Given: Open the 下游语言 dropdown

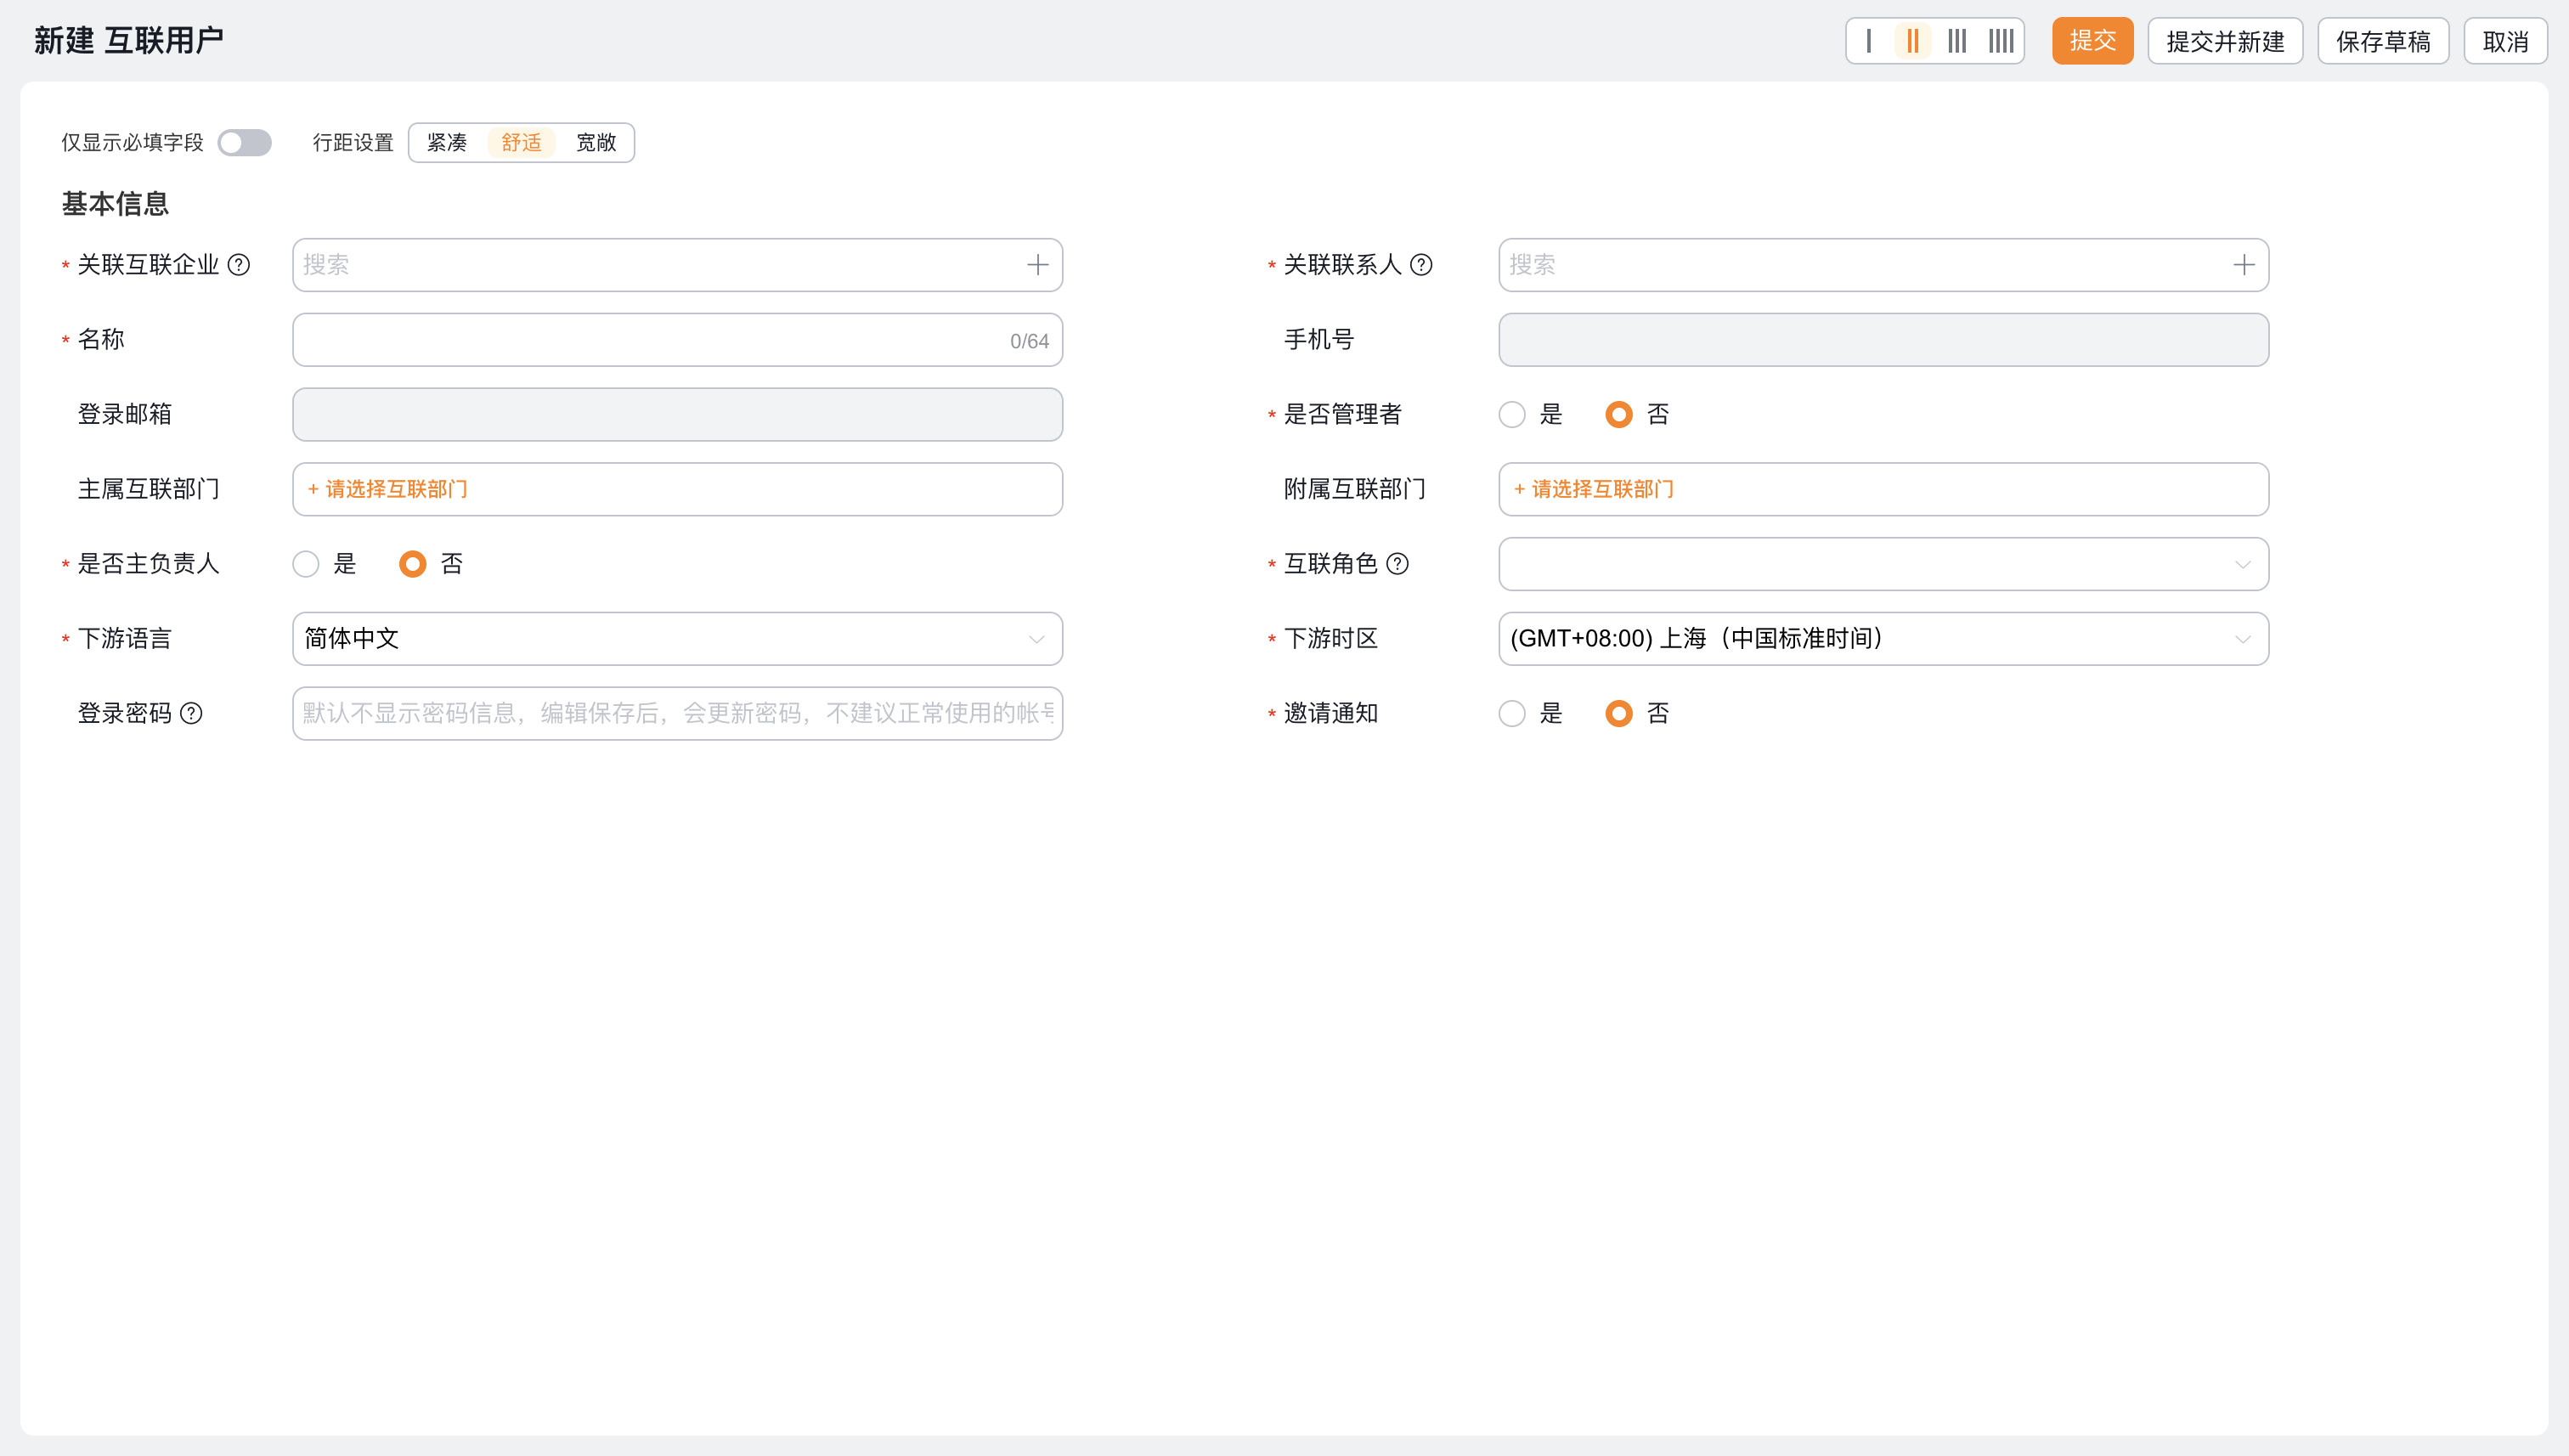Looking at the screenshot, I should point(677,639).
